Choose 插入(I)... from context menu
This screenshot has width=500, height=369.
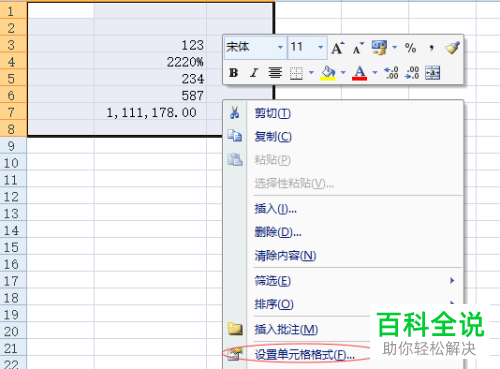(343, 209)
